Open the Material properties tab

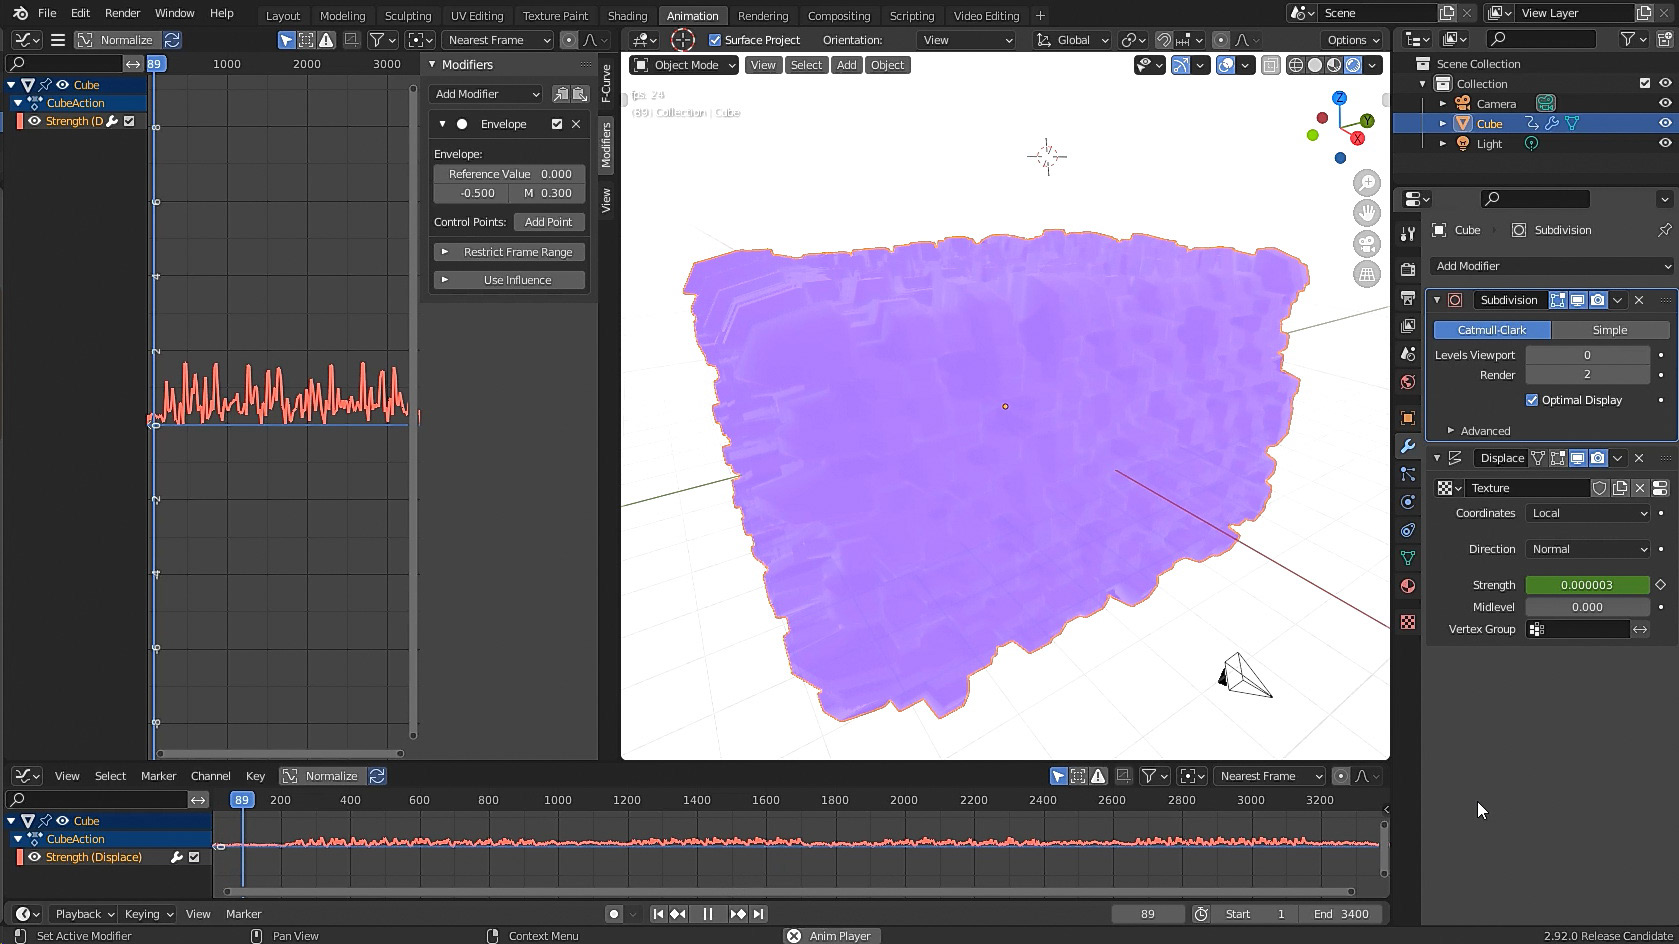click(x=1408, y=586)
